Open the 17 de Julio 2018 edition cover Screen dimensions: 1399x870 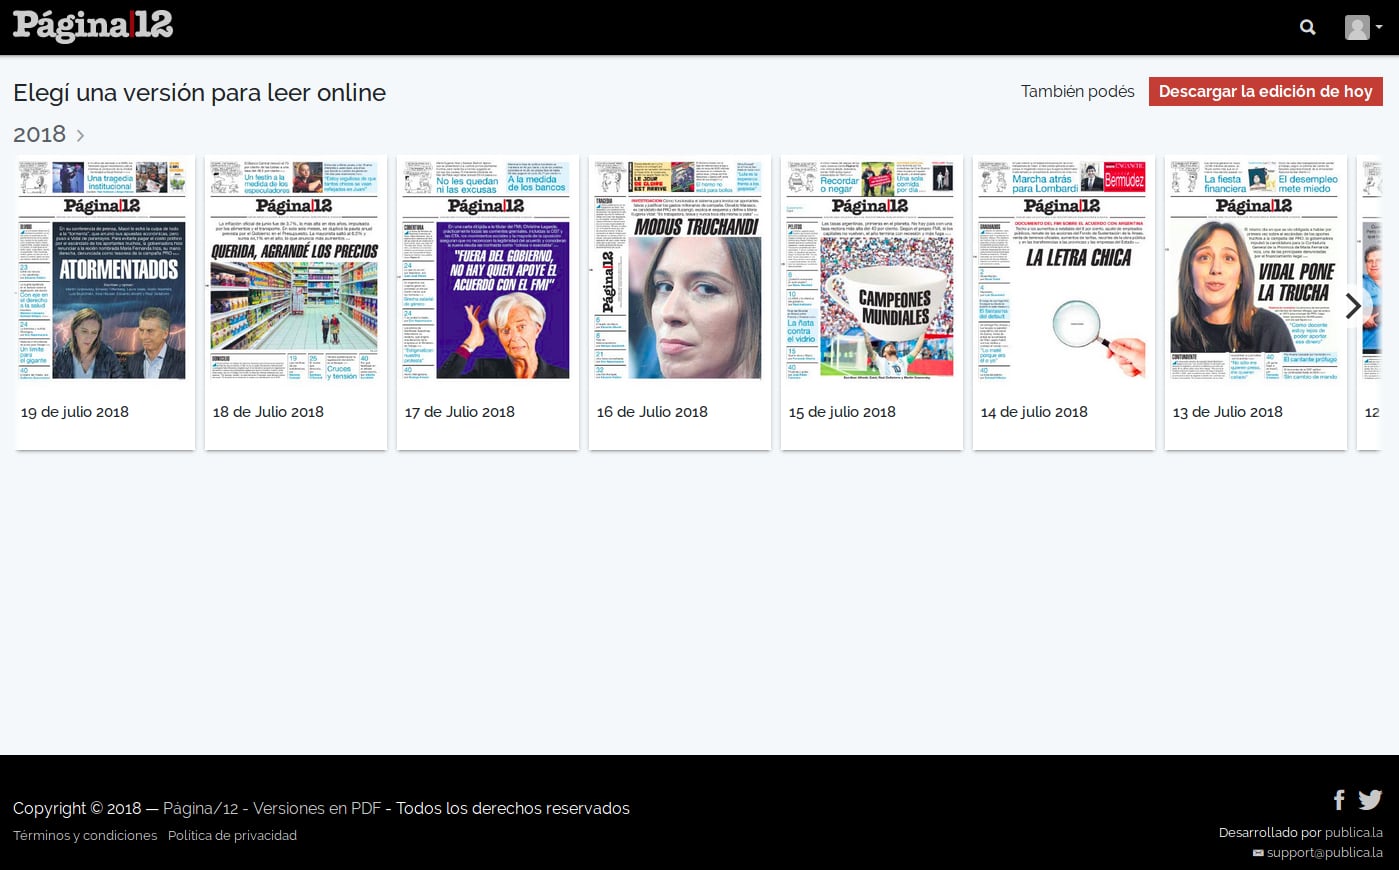[x=487, y=270]
